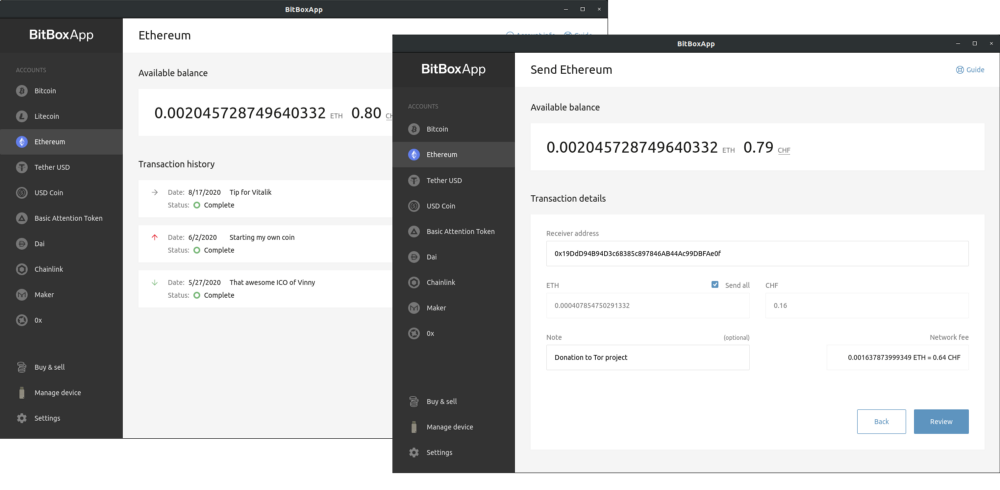Open the Starting my own coin transaction
This screenshot has width=1000, height=490.
(265, 244)
